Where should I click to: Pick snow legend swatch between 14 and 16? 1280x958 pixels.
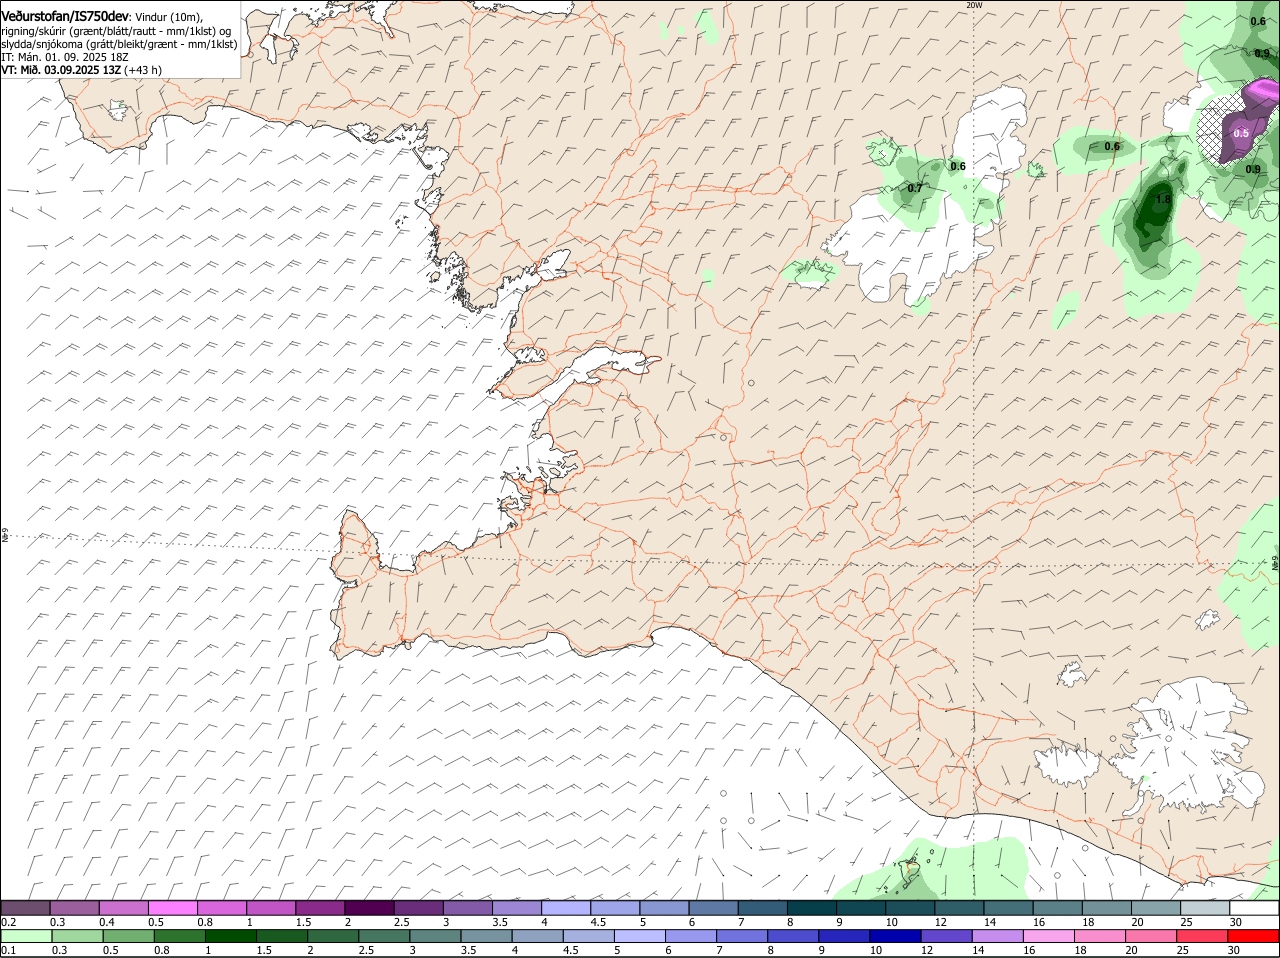coord(1009,908)
